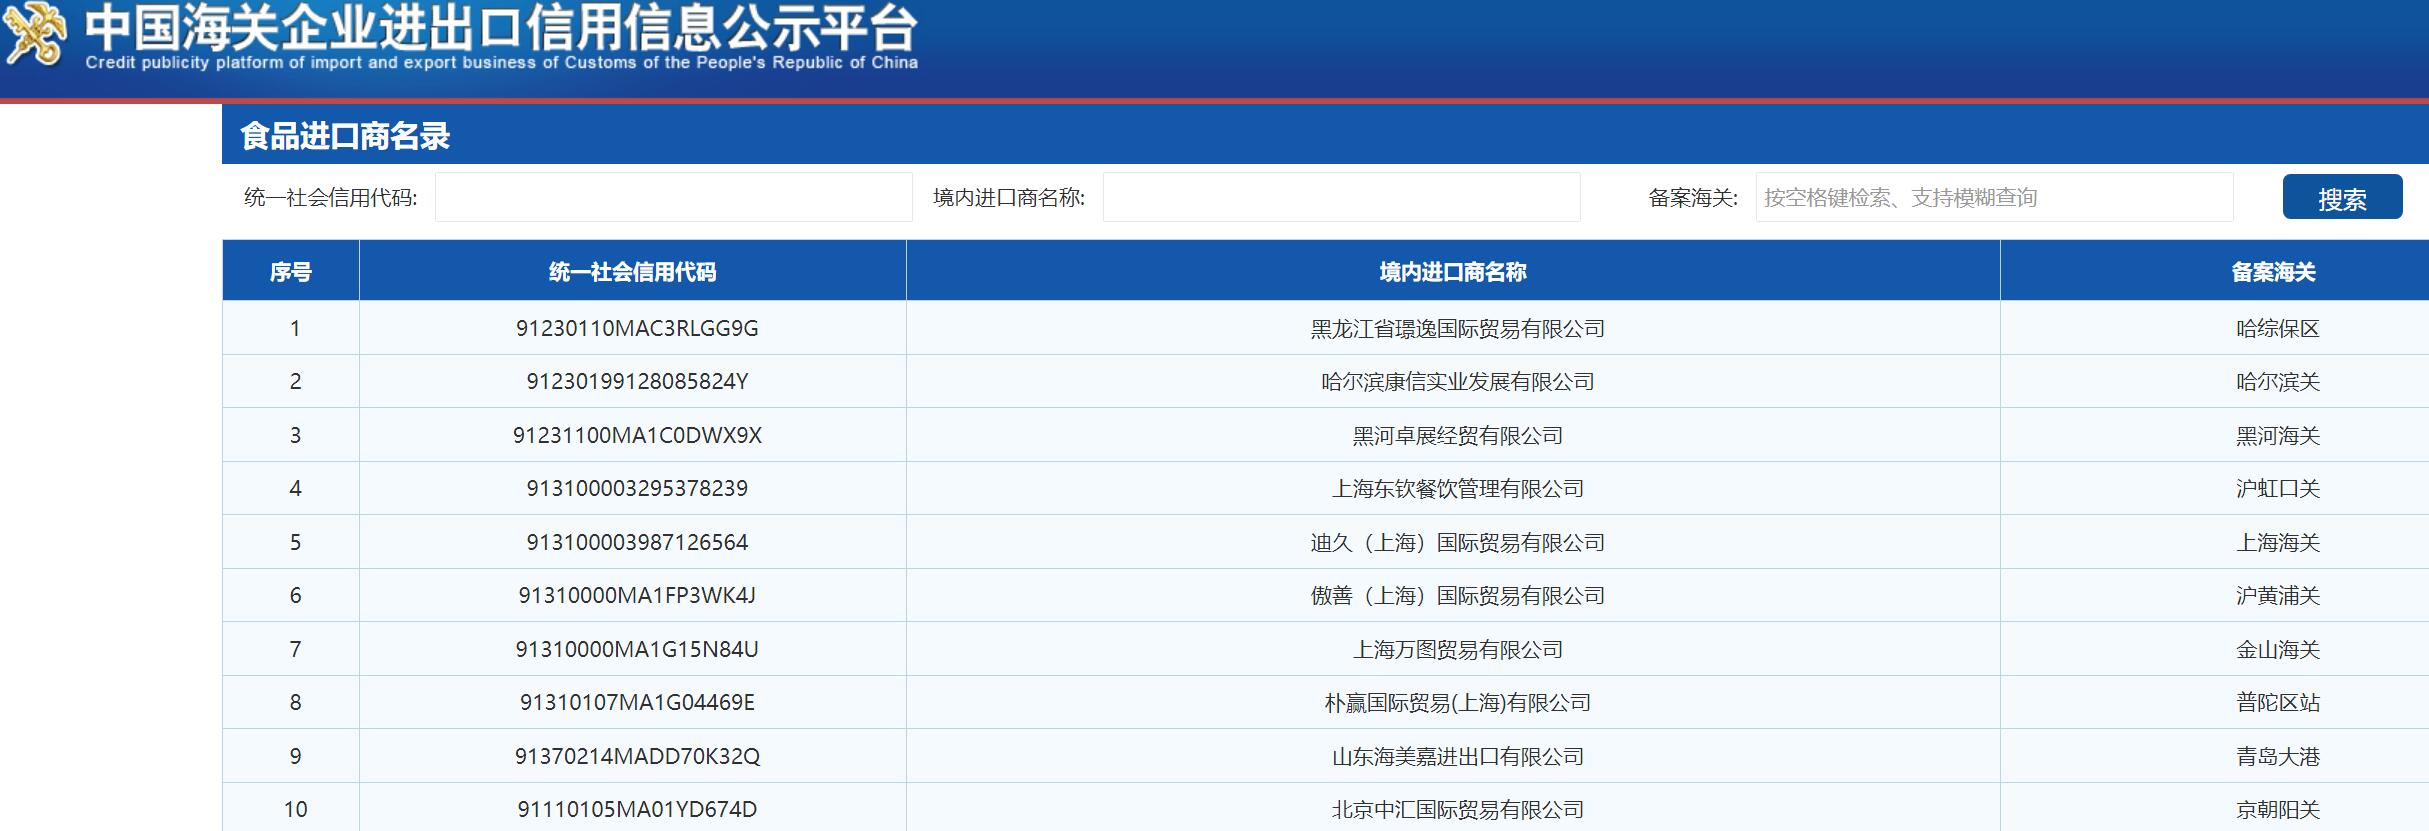
Task: Select company 哈尔滨康信实业发展有限公司
Action: 1457,382
